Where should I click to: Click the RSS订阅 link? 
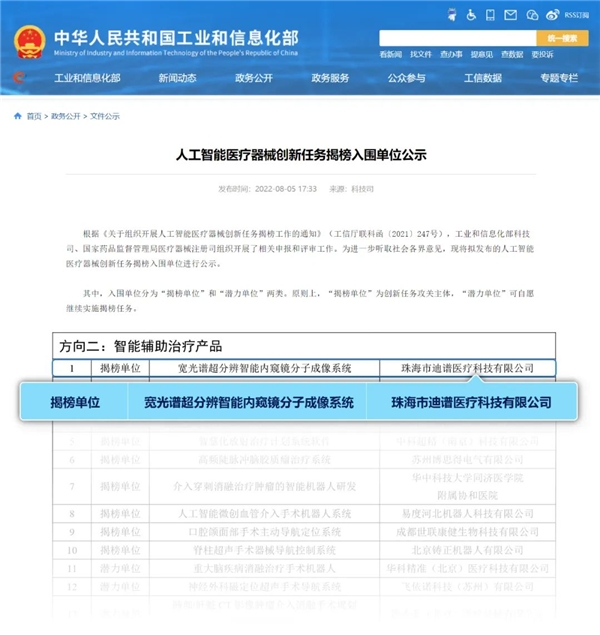tap(577, 15)
